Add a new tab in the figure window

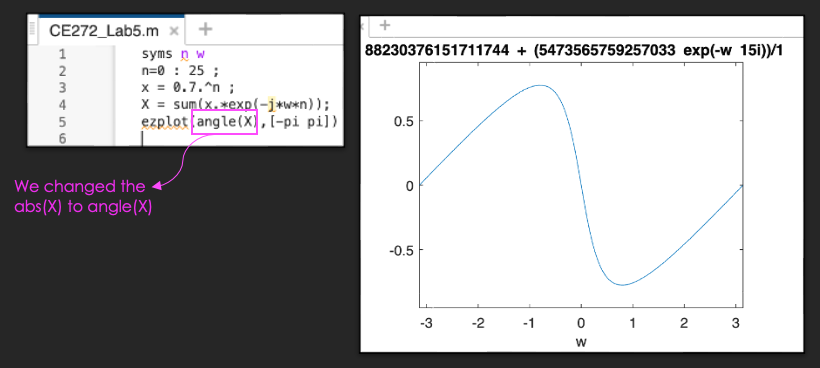pos(385,25)
